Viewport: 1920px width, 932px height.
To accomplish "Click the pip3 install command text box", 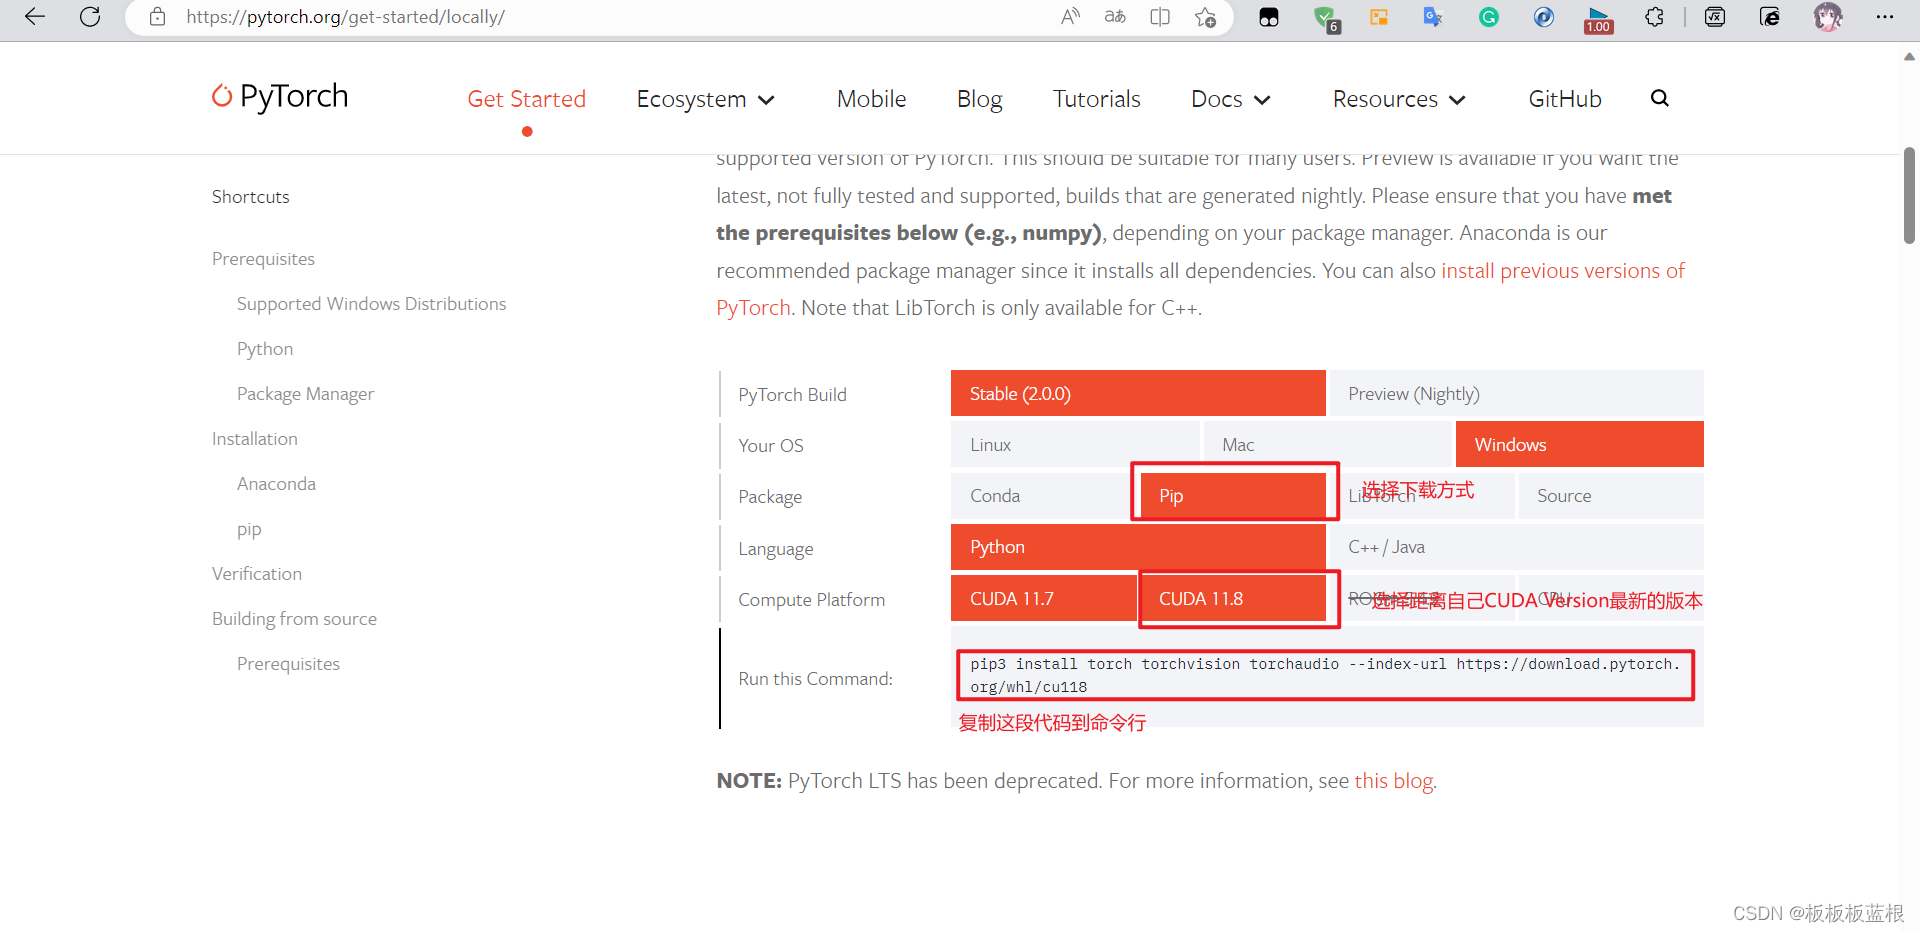I will click(x=1325, y=675).
